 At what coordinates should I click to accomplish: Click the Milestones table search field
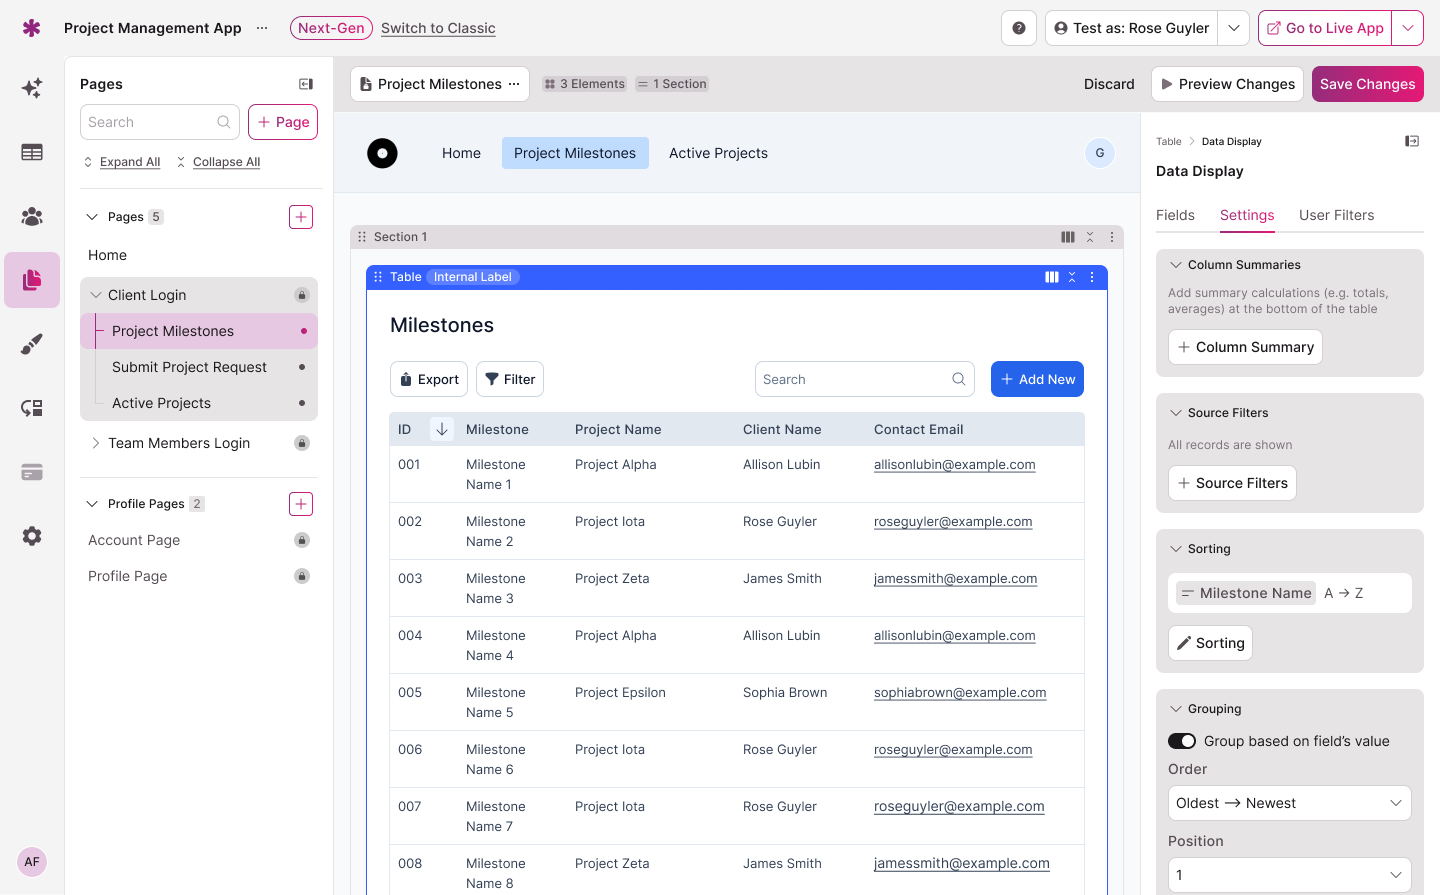[855, 379]
